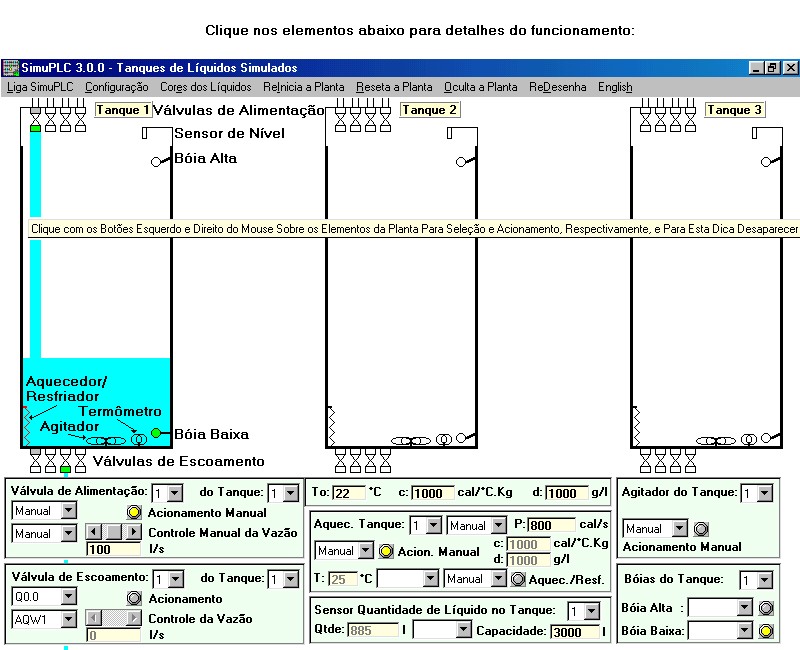The height and width of the screenshot is (650, 800).
Task: Toggle heater Acion. Manual yellow indicator
Action: click(386, 551)
